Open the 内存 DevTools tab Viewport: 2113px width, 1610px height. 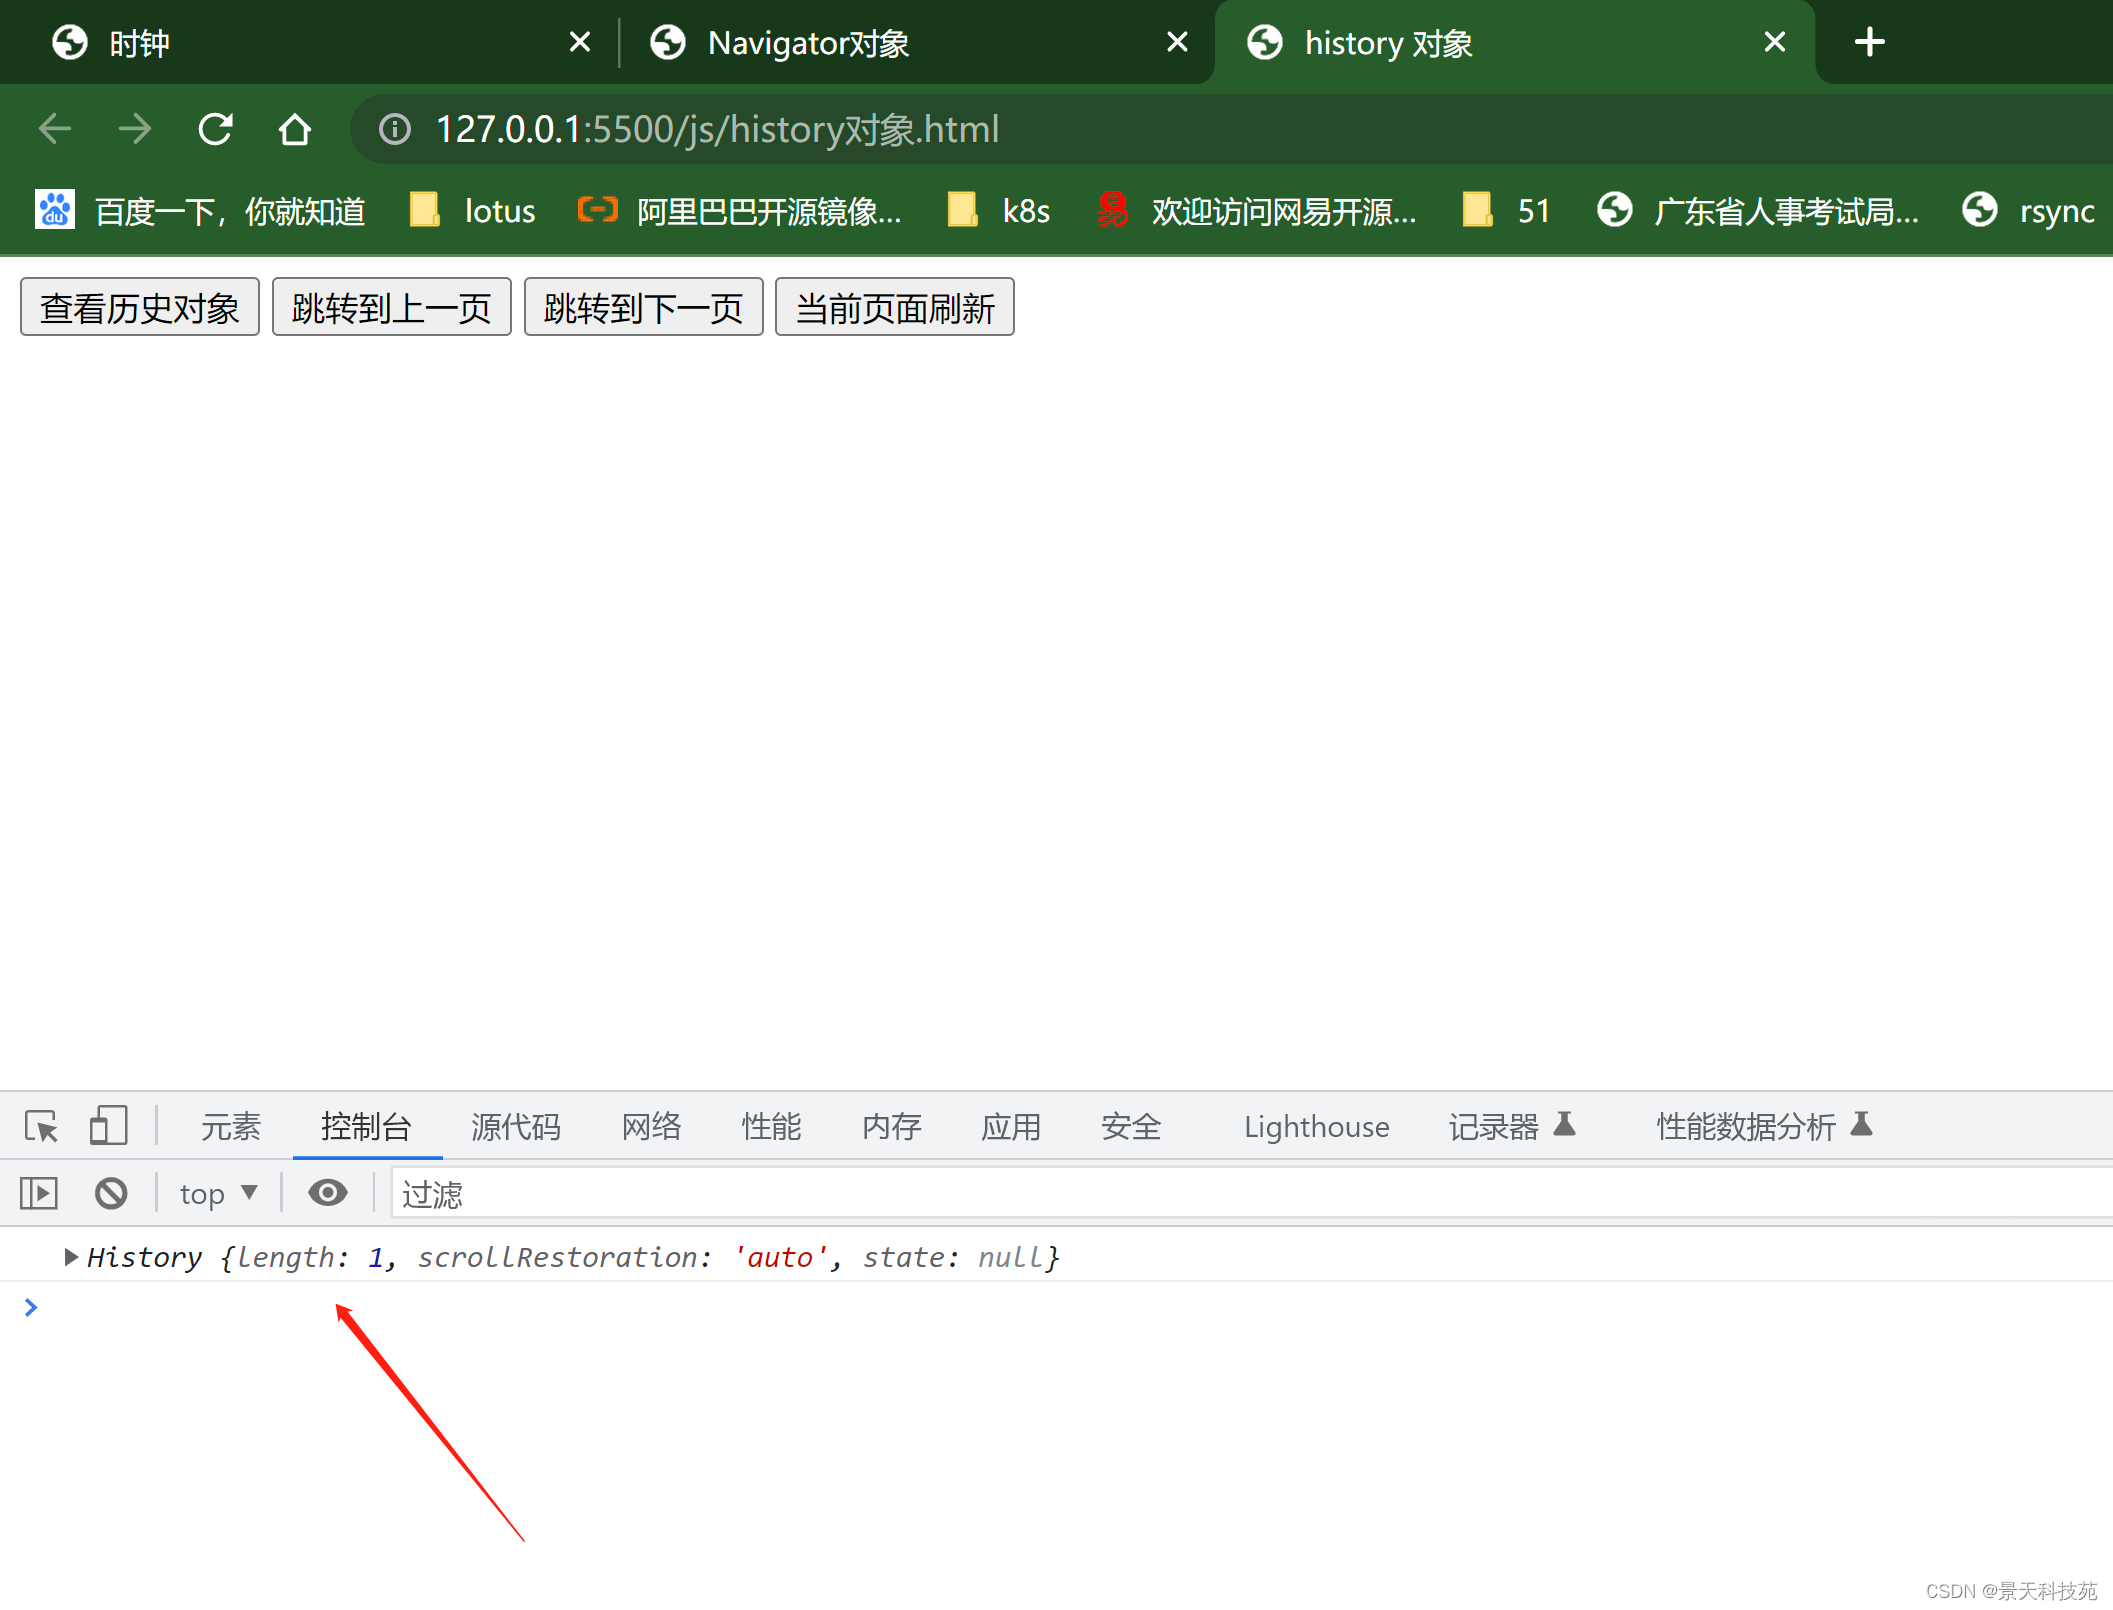(892, 1127)
